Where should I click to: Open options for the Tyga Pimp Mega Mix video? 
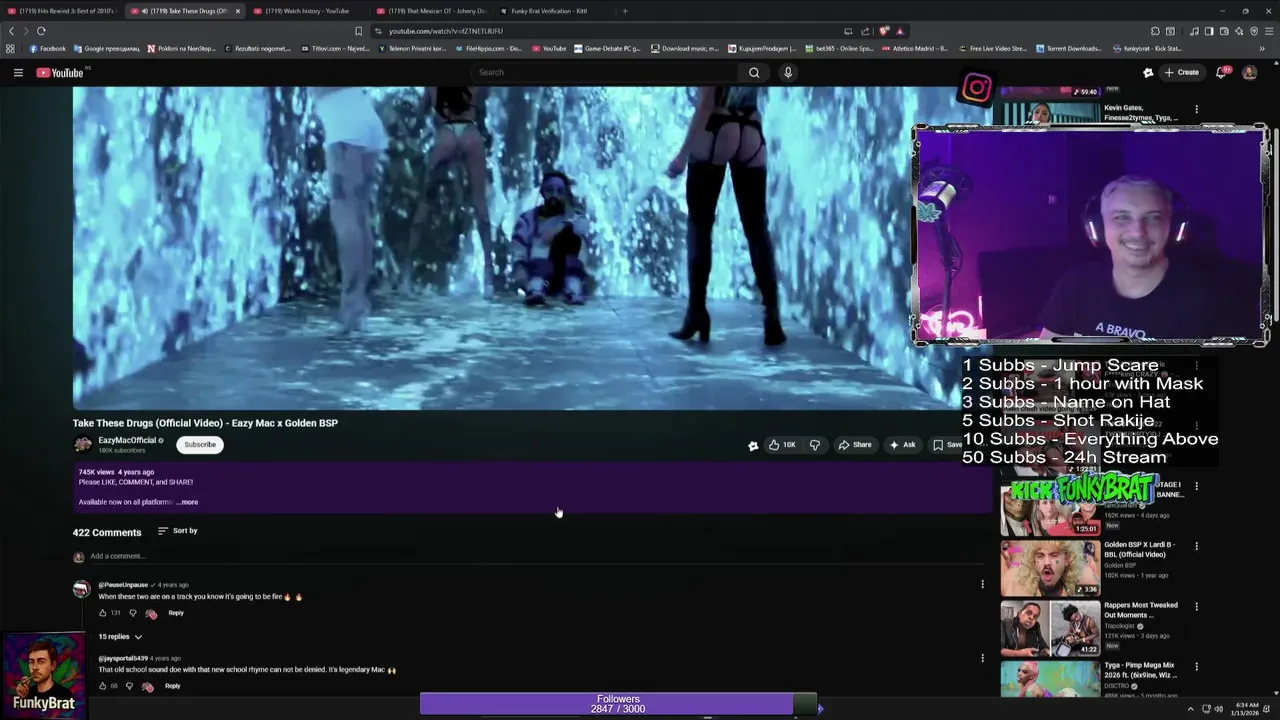tap(1196, 666)
